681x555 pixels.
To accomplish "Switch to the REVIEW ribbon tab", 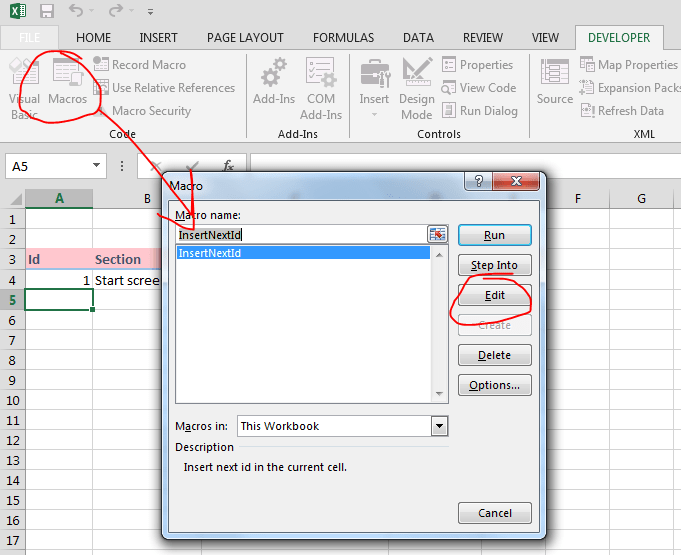I will (483, 38).
